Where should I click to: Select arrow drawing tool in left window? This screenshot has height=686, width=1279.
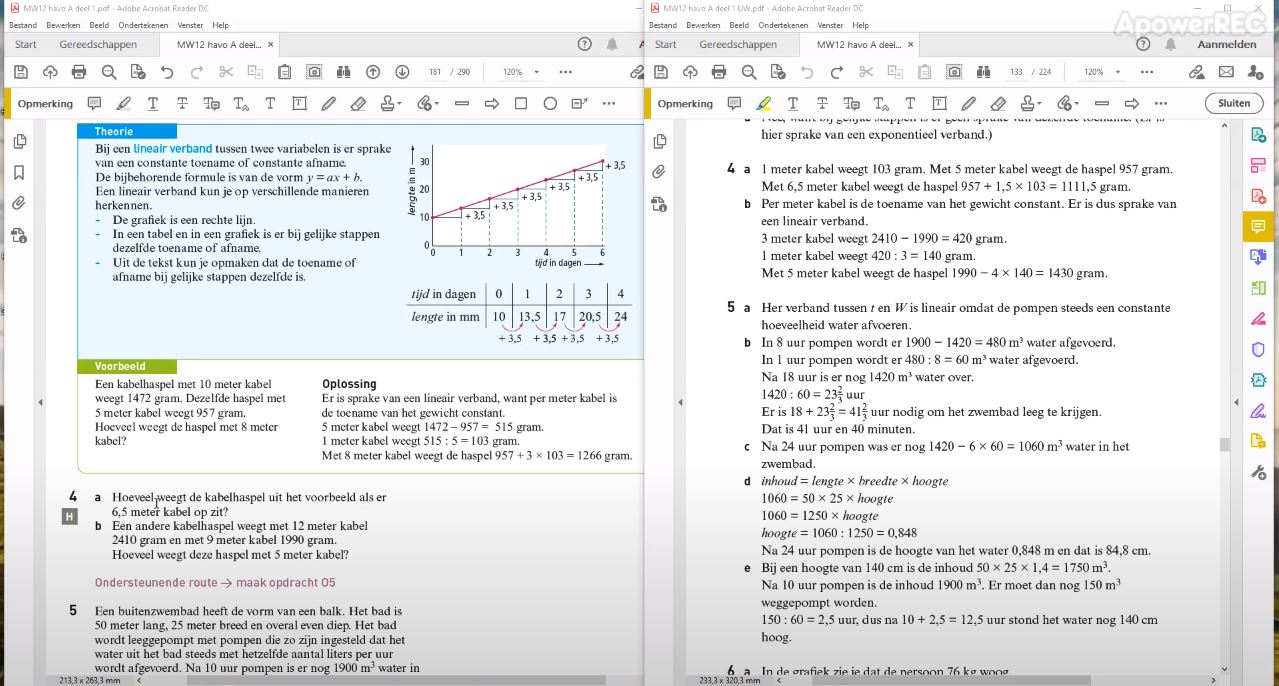pos(492,103)
